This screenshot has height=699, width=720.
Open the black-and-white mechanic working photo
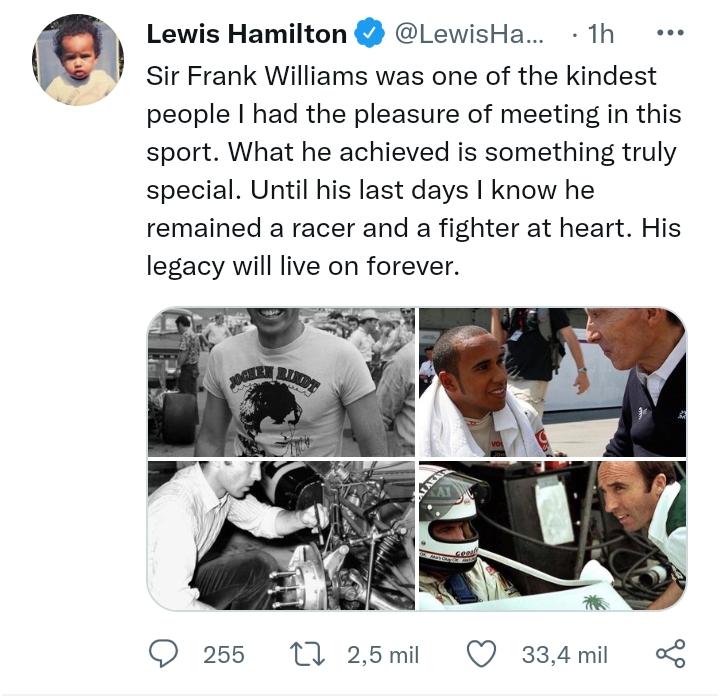pyautogui.click(x=281, y=536)
